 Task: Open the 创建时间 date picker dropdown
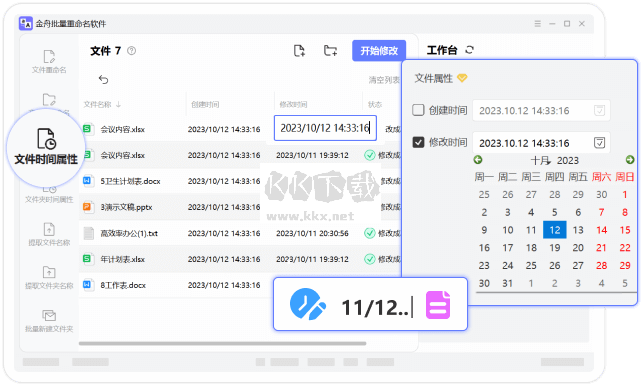click(x=599, y=111)
